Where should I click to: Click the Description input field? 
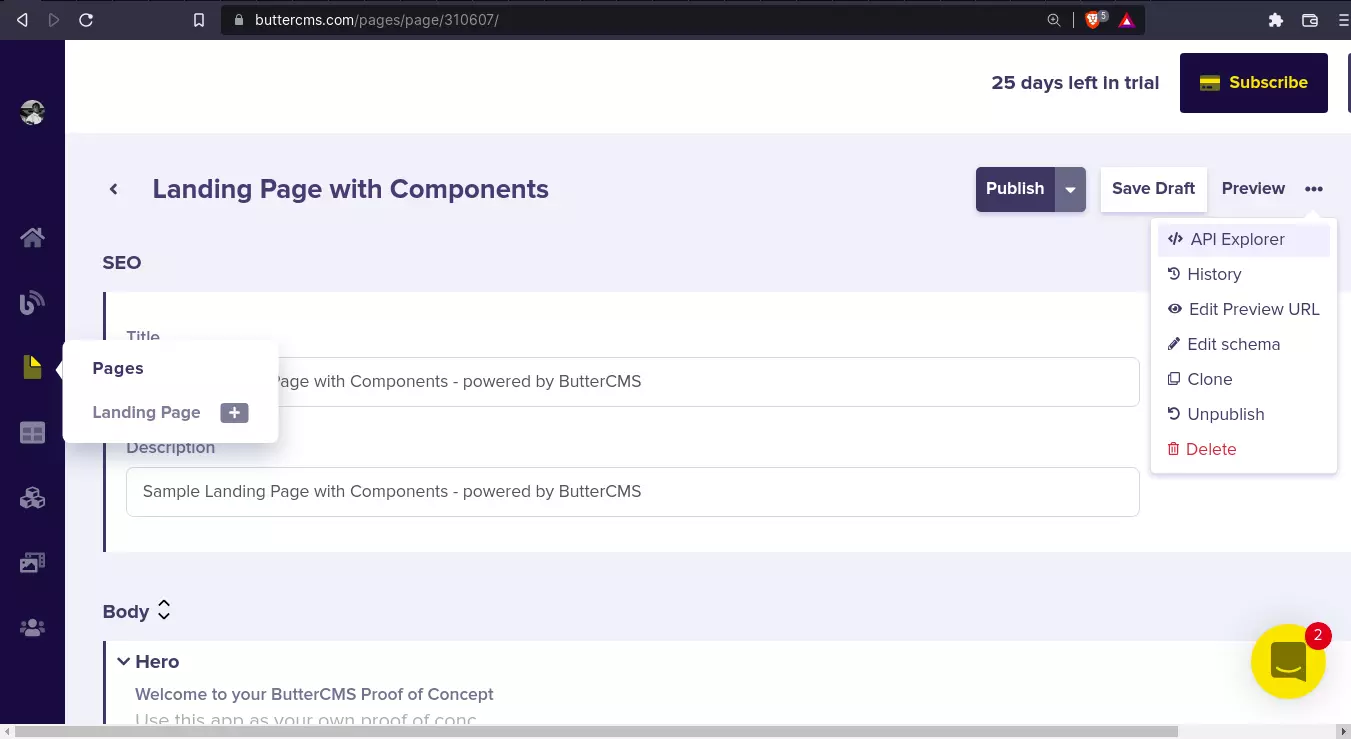tap(632, 492)
